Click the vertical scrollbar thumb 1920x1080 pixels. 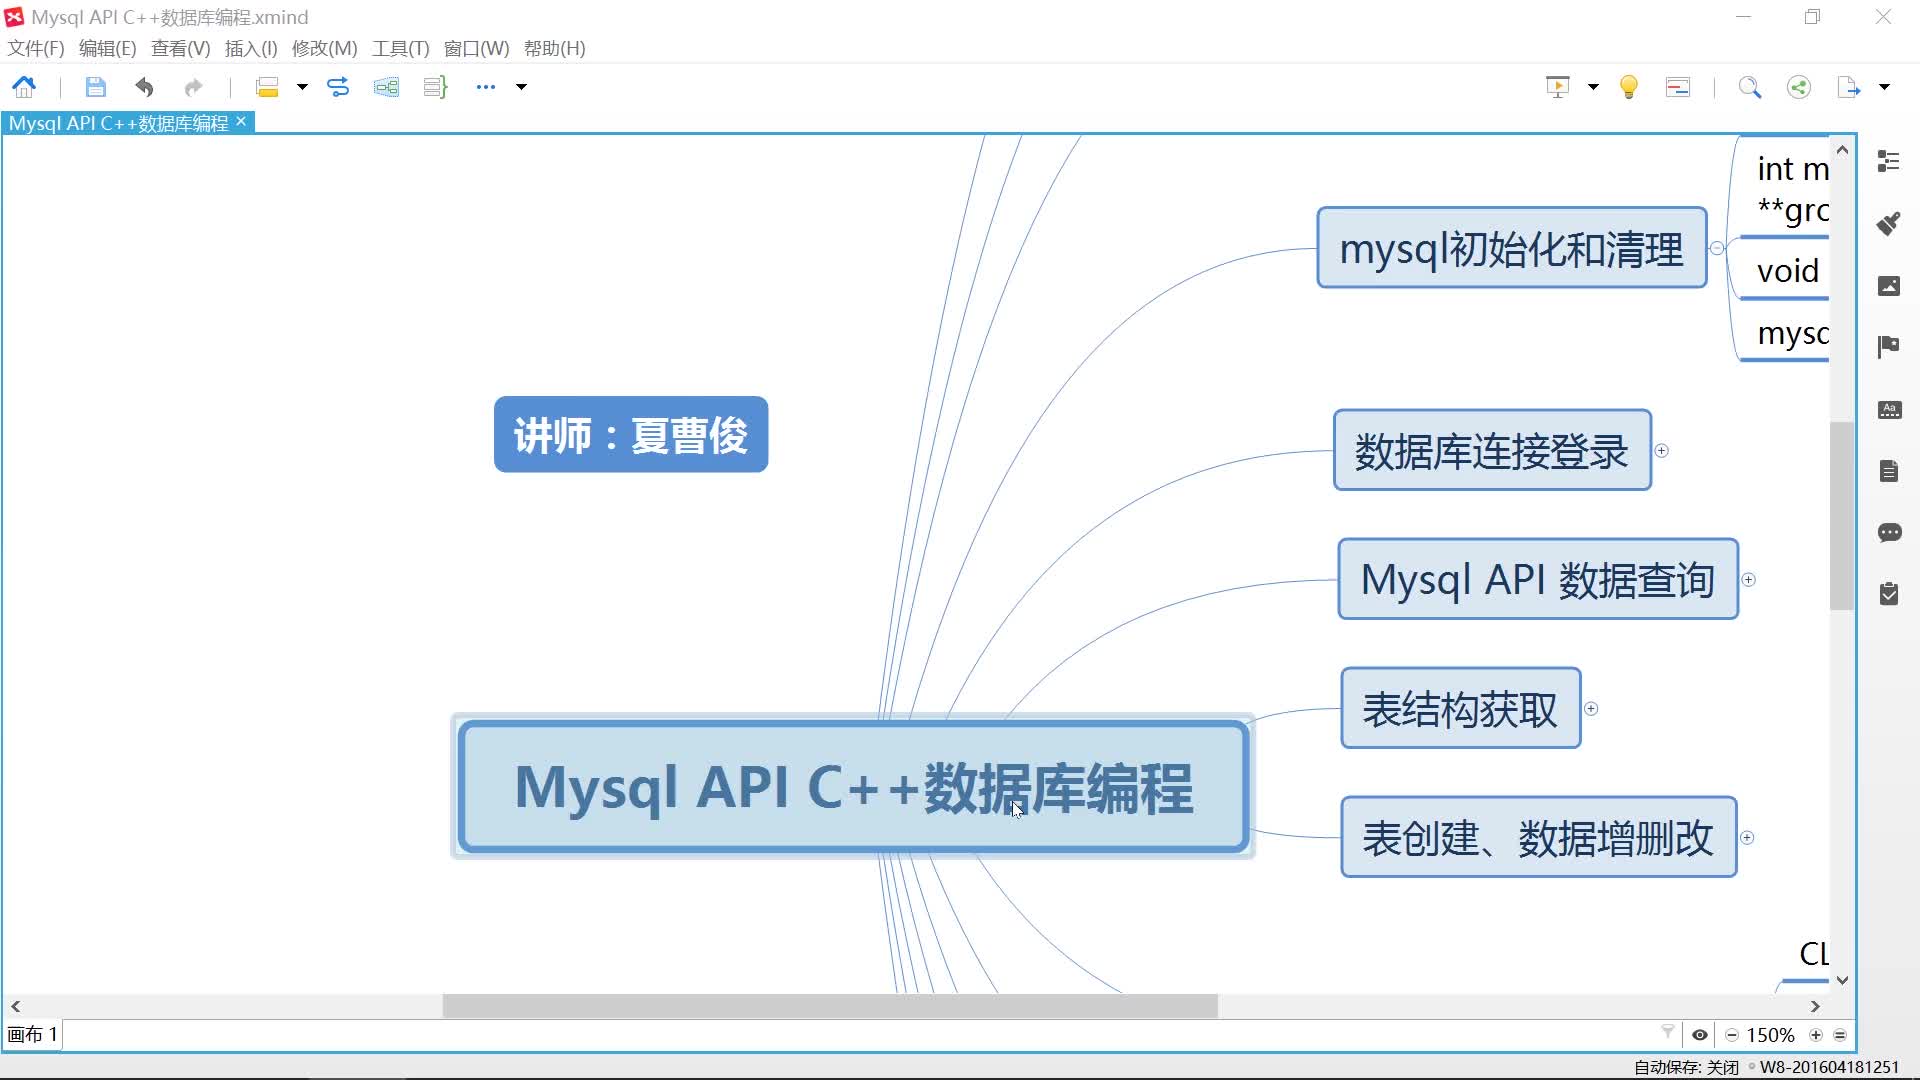[x=1842, y=515]
